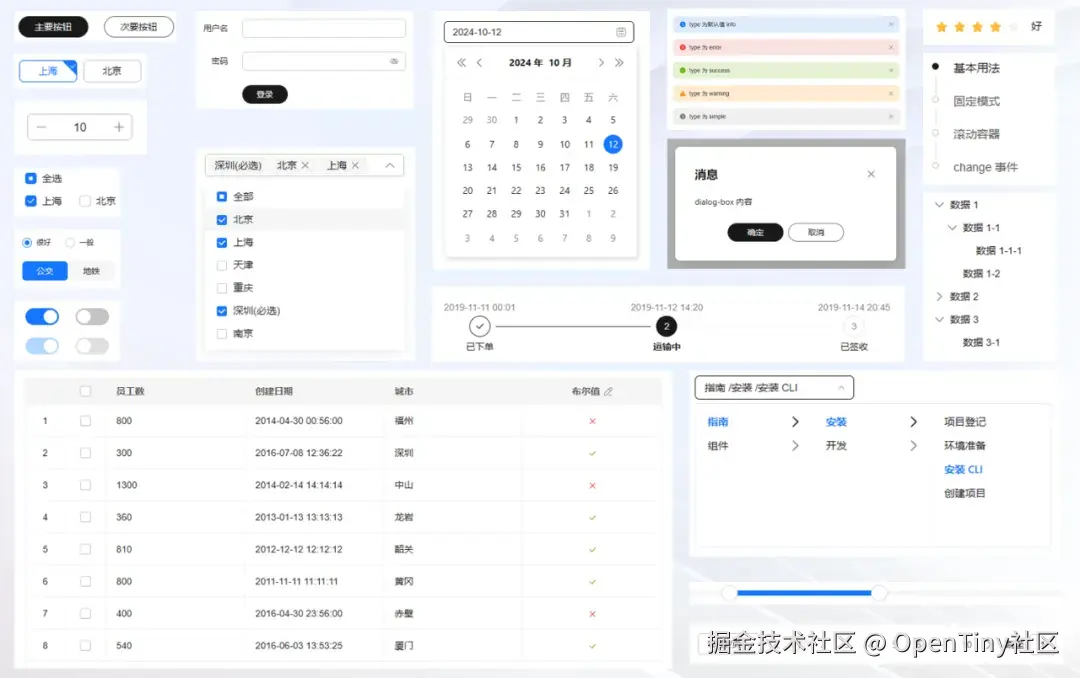Collapse the 数据 1-1 tree node
1080x678 pixels.
pos(952,227)
